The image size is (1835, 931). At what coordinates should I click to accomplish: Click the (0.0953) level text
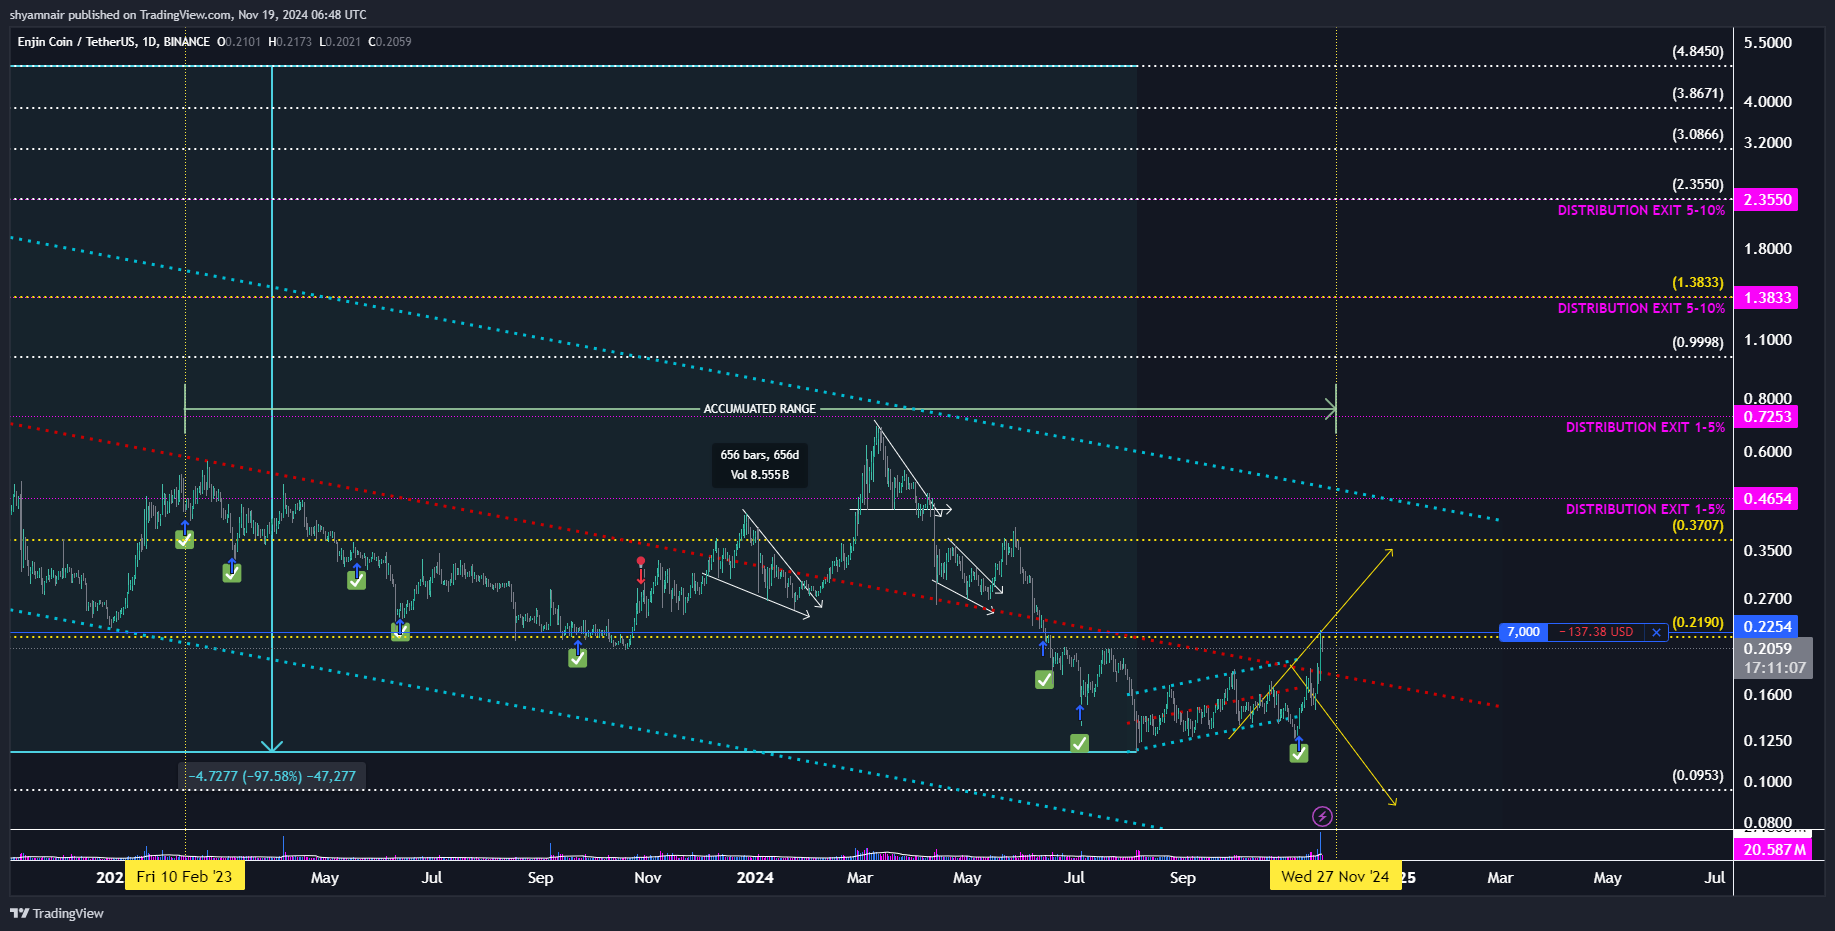point(1698,776)
